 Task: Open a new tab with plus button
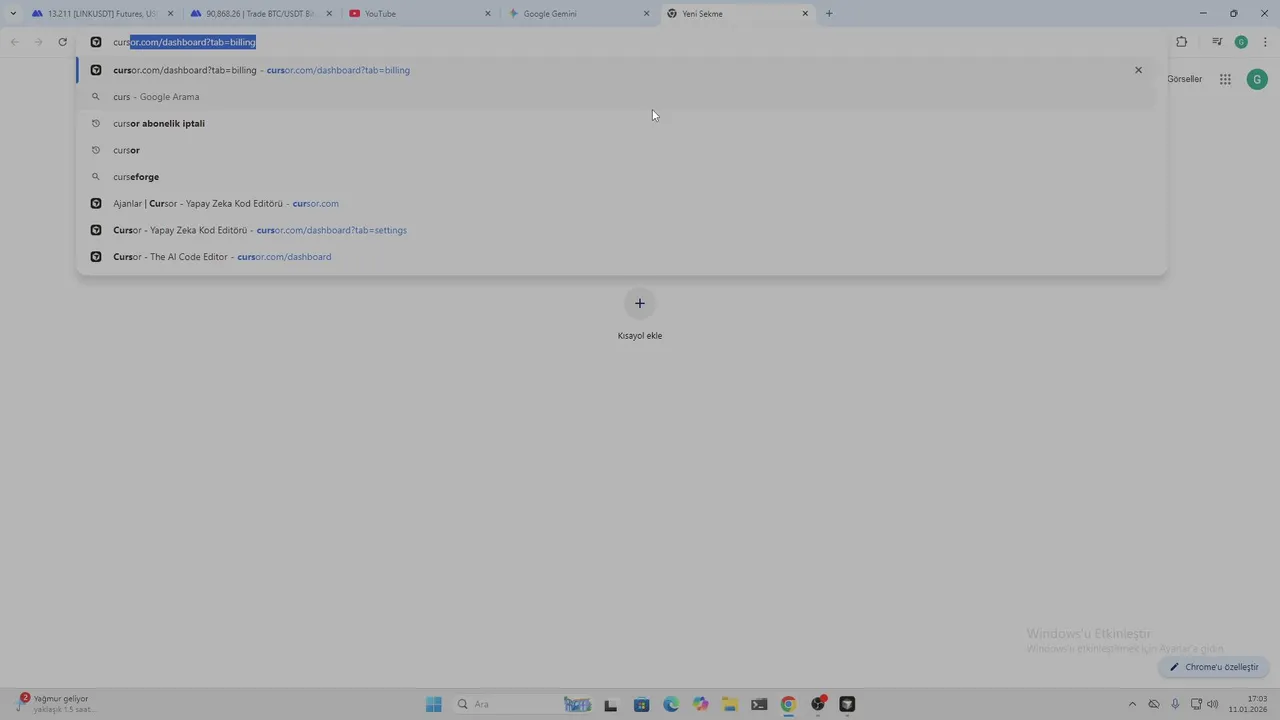pos(829,13)
